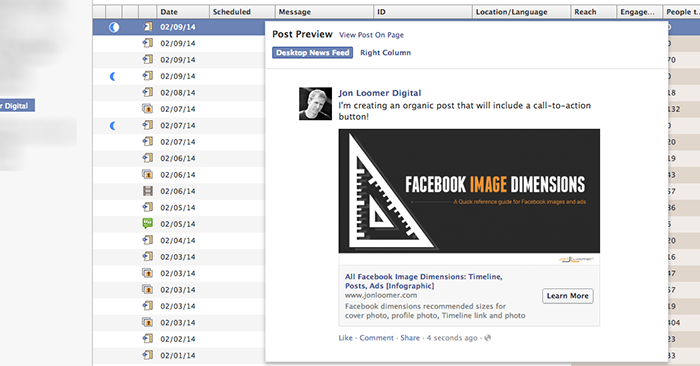Click Jon Loomer profile picture thumbnail

pyautogui.click(x=315, y=104)
